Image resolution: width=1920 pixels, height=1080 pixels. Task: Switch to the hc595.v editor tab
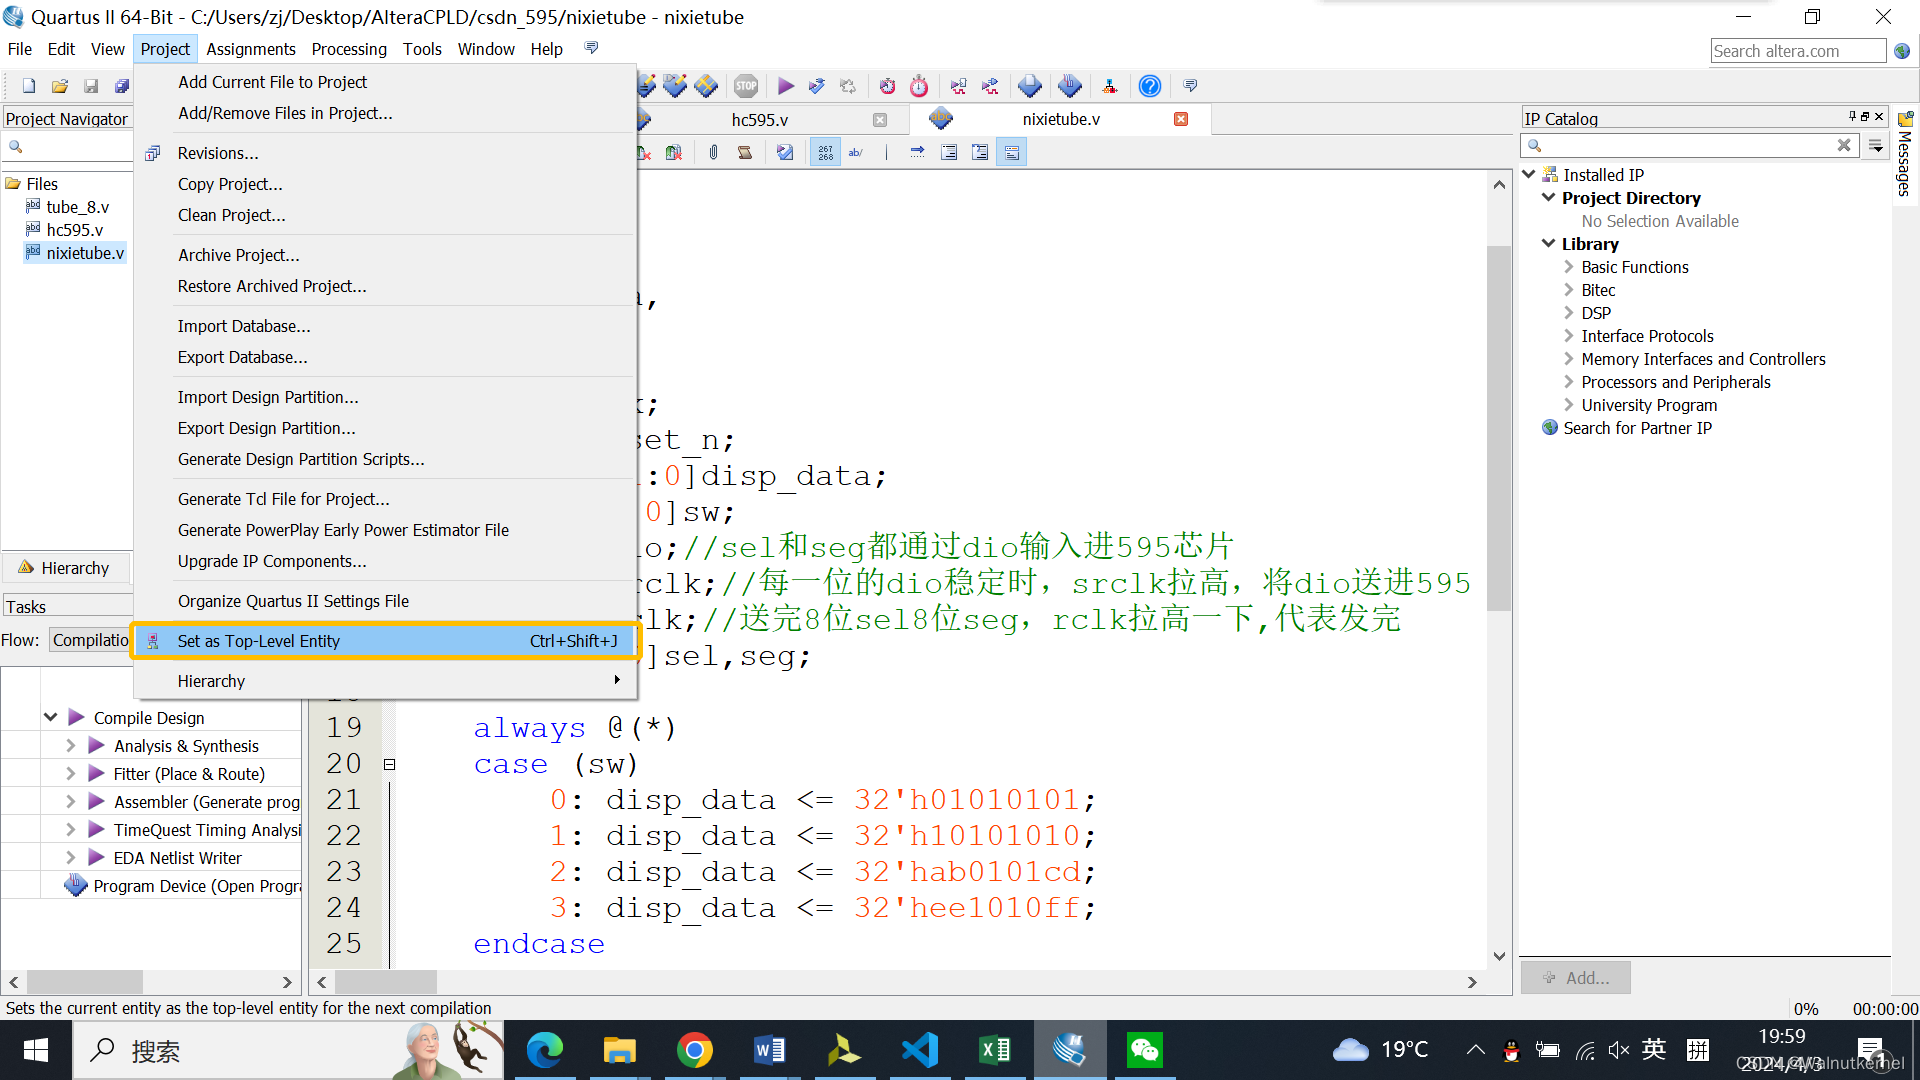760,119
